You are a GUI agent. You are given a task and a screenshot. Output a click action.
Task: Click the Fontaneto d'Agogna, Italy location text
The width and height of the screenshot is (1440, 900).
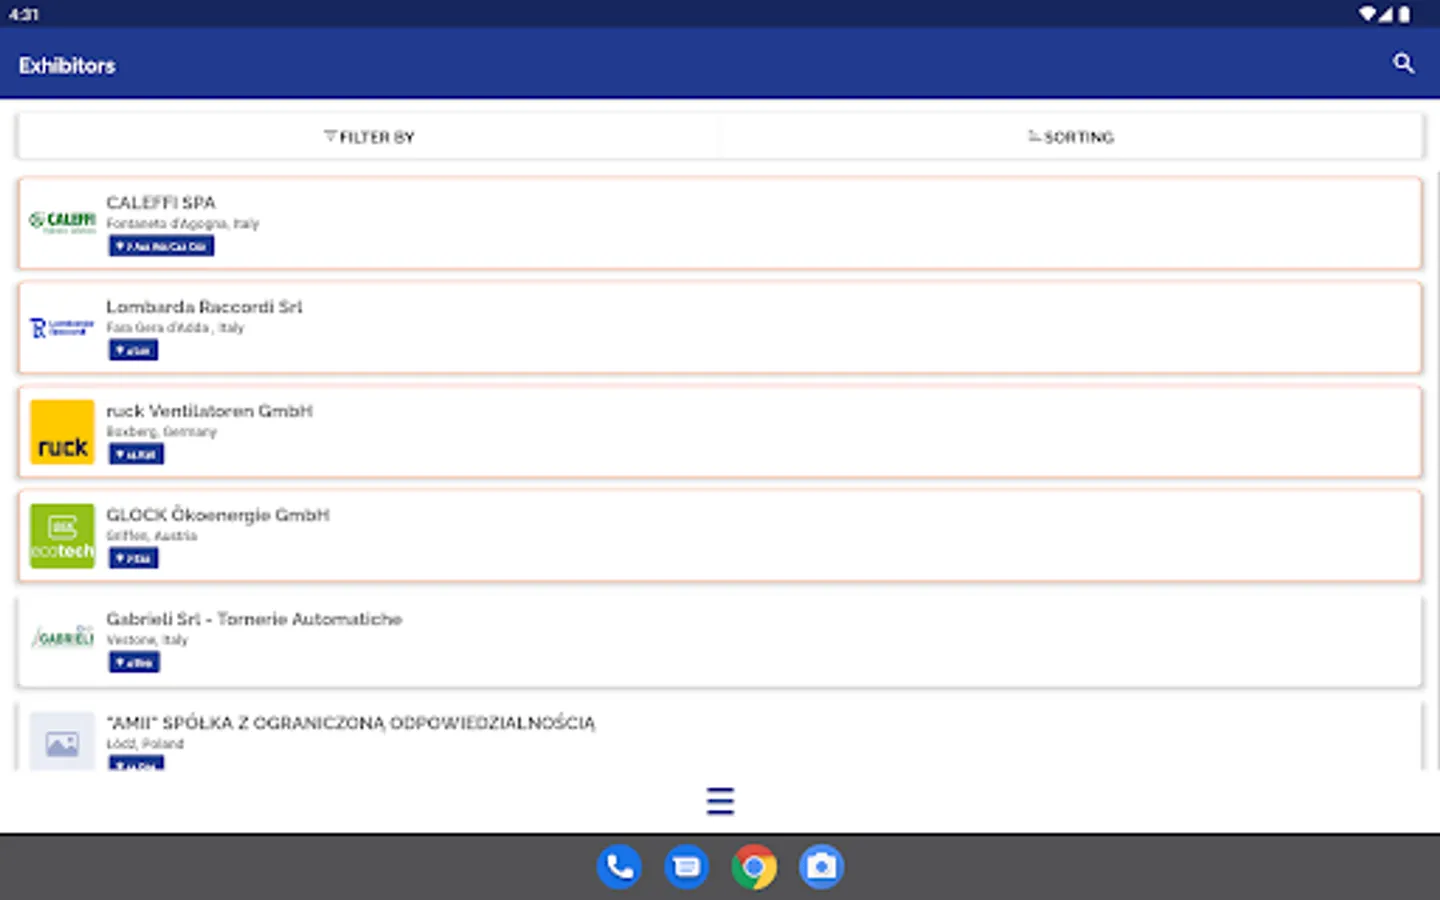(183, 224)
